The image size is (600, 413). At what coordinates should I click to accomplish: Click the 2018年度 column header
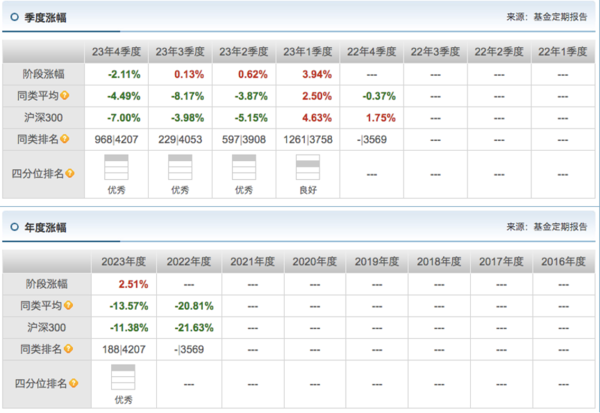439,261
